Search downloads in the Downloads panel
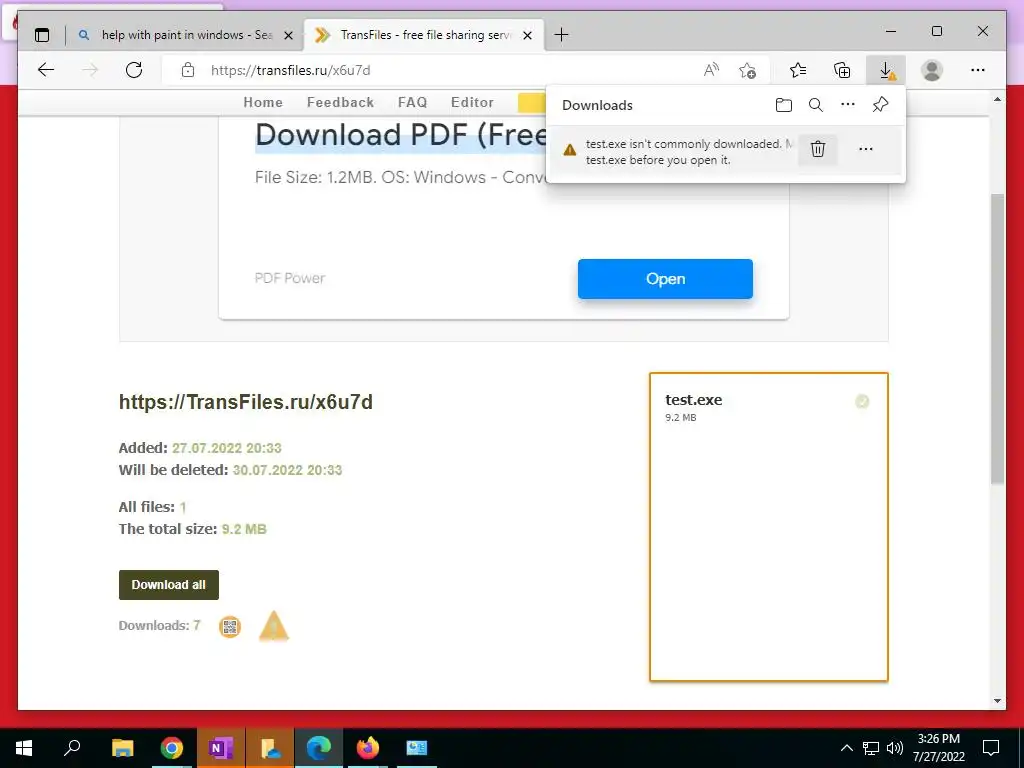The image size is (1024, 768). [816, 104]
